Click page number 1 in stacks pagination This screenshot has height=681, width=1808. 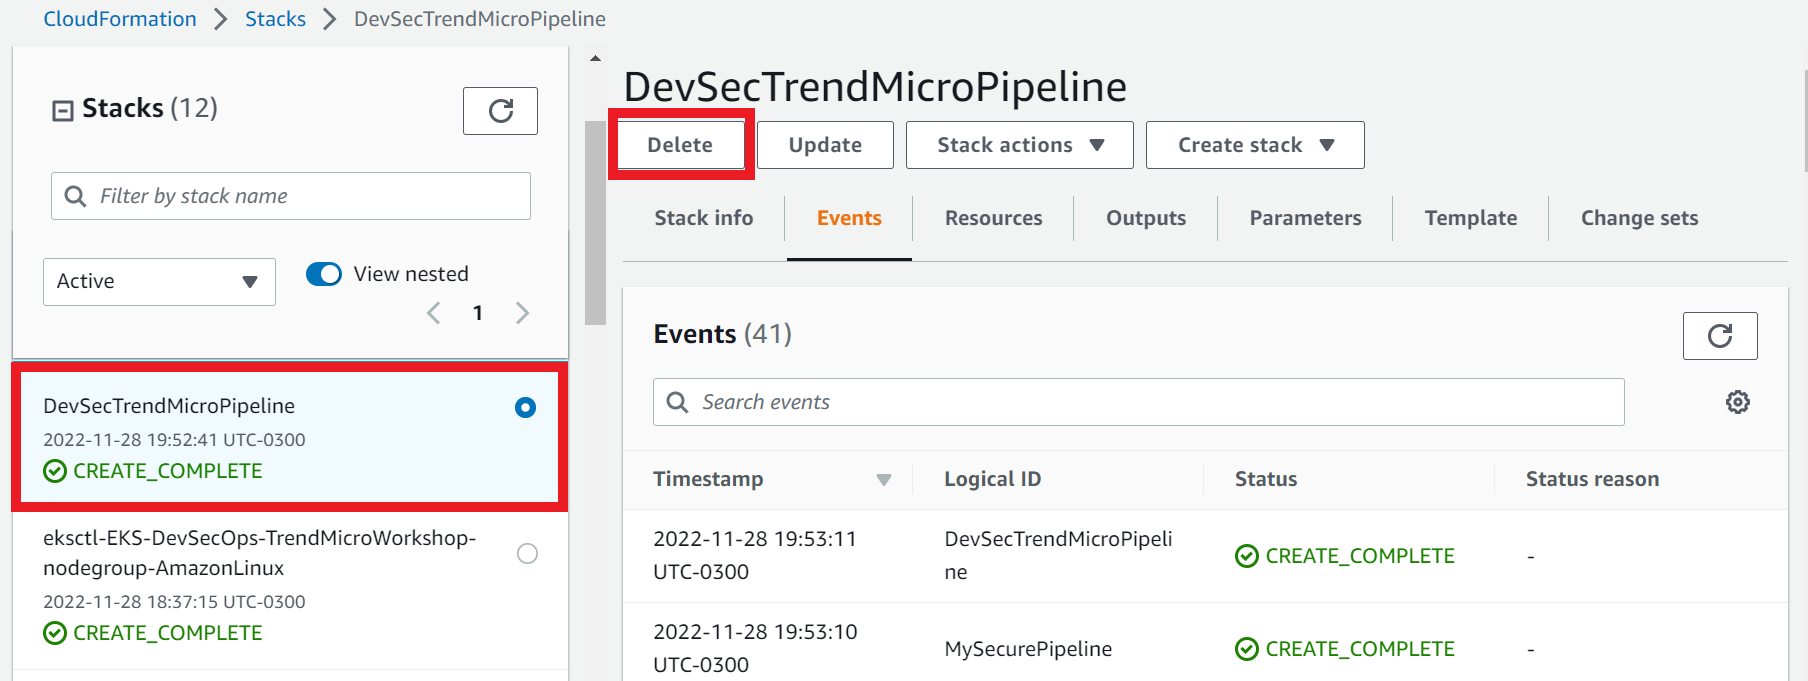(x=478, y=313)
